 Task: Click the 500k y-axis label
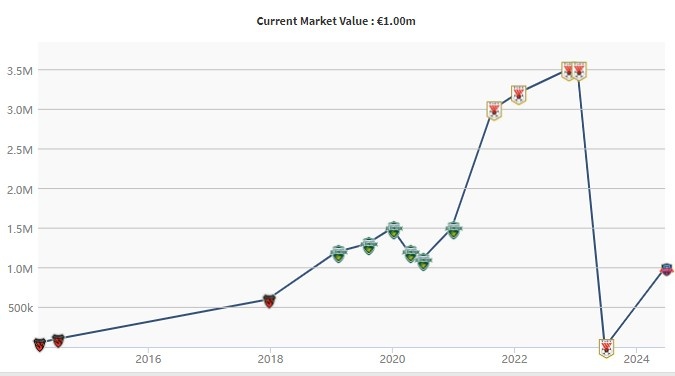click(21, 308)
